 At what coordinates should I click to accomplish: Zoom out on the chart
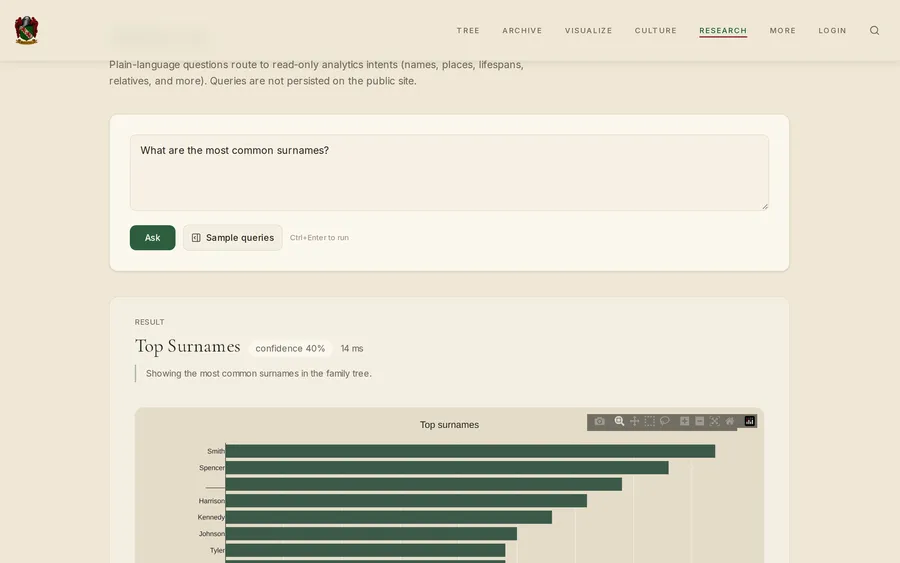click(x=699, y=421)
